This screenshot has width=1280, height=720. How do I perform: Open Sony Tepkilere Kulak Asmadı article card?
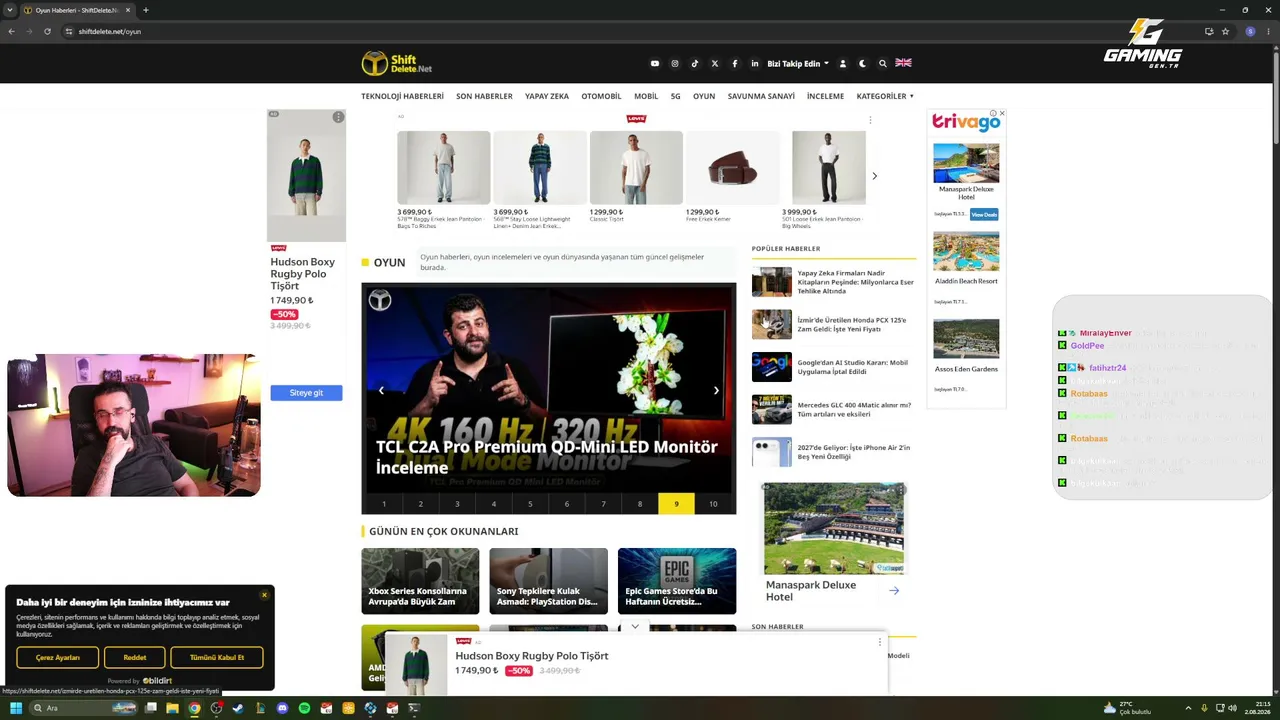(x=548, y=581)
